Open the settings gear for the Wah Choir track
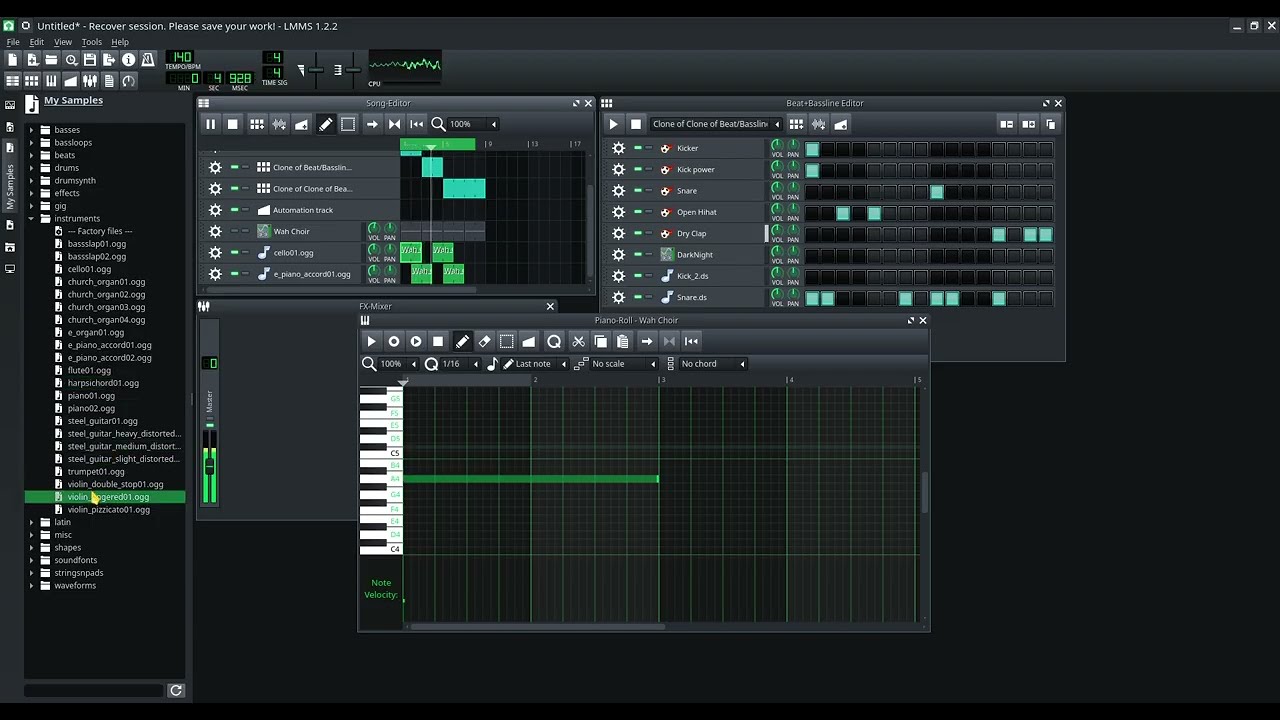Viewport: 1280px width, 720px height. coord(215,231)
